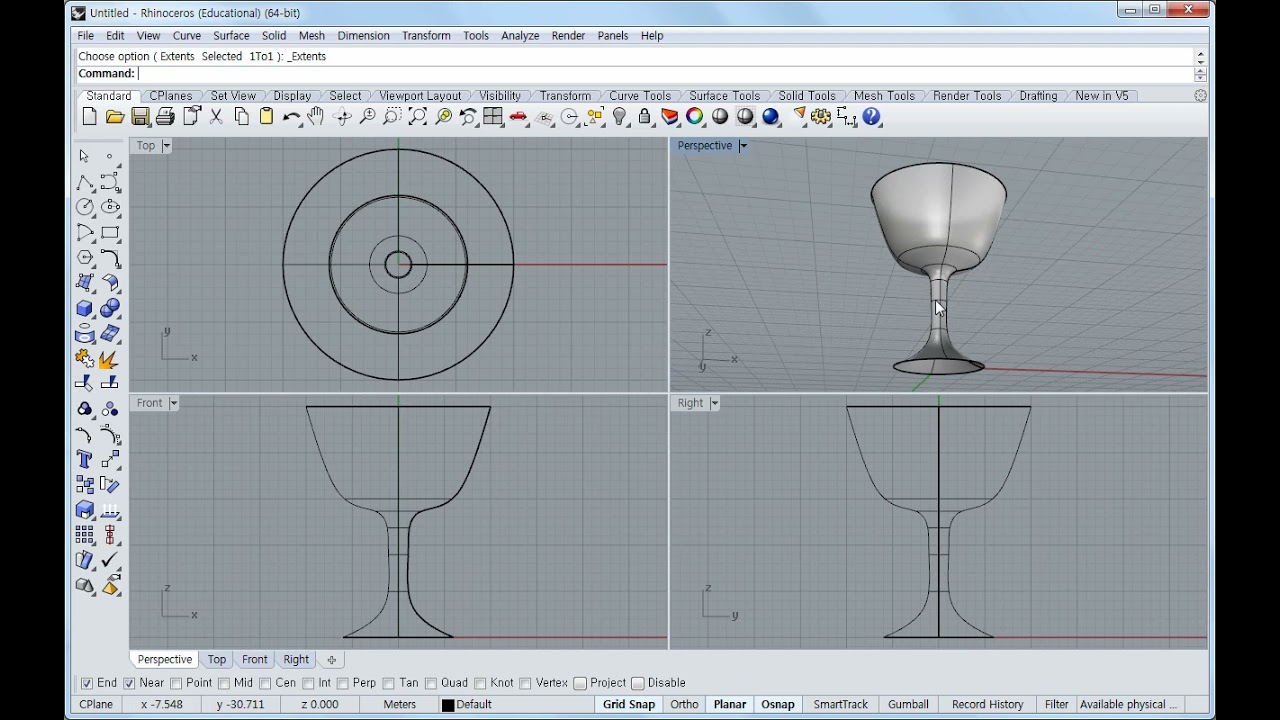Select the Rectangle tool in sidebar
Viewport: 1280px width, 720px height.
pyautogui.click(x=110, y=232)
